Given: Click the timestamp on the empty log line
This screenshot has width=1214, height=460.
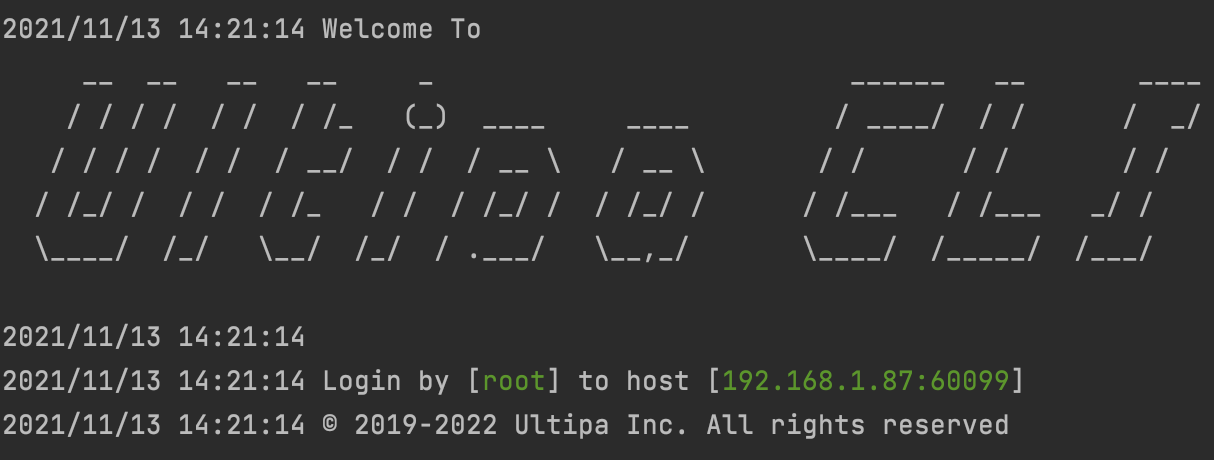Looking at the screenshot, I should 154,337.
